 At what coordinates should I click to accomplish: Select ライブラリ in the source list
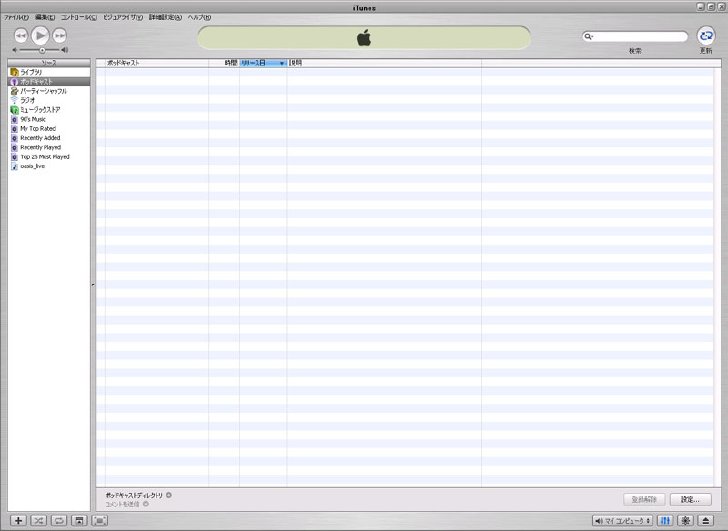coord(49,72)
